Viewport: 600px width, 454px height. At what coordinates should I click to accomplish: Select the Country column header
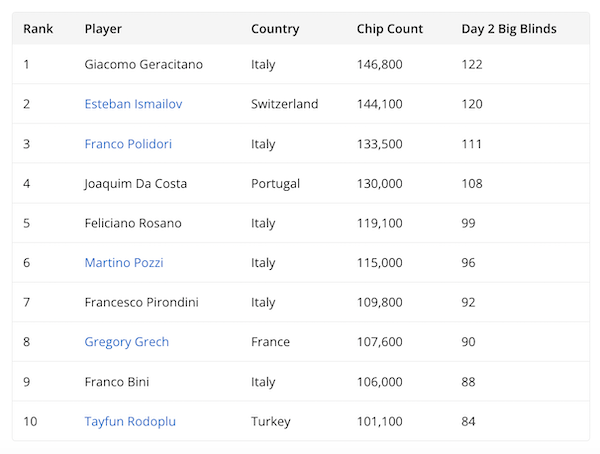(275, 29)
